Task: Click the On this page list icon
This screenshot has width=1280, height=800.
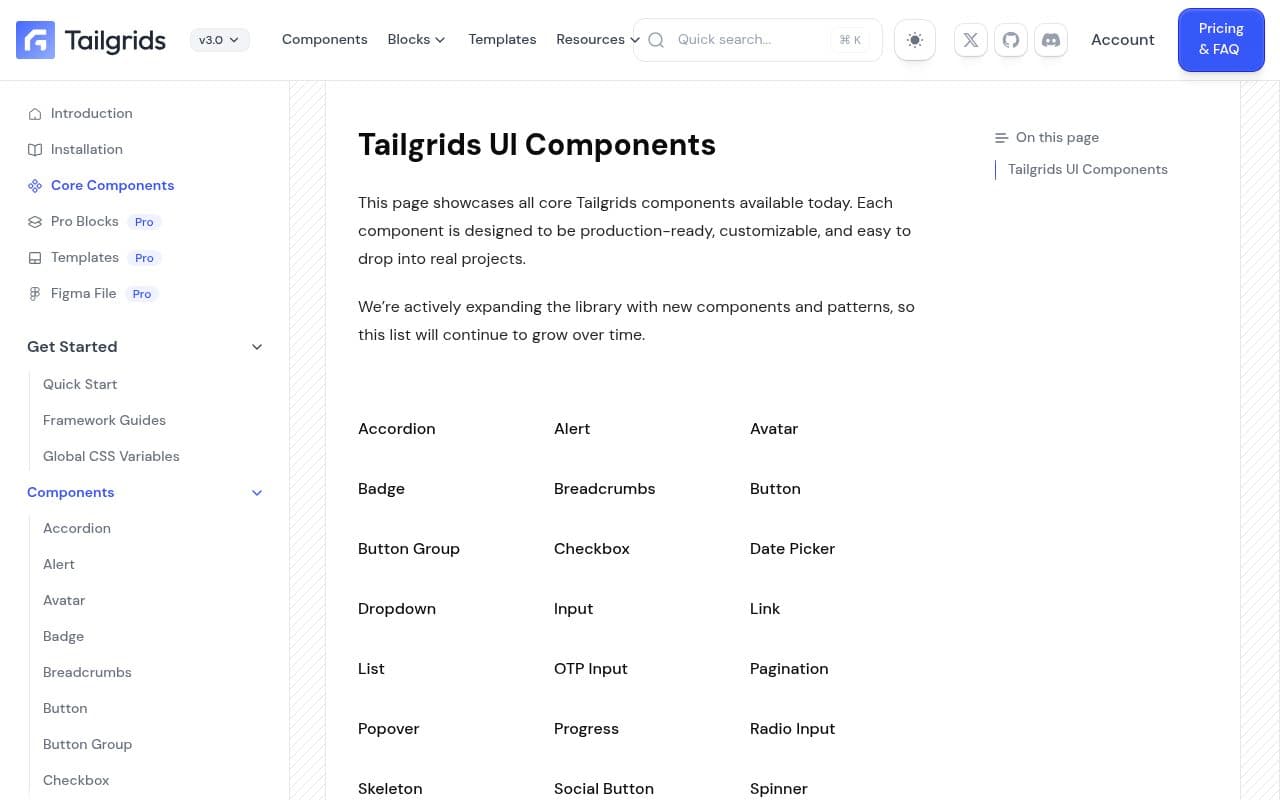Action: [1002, 137]
